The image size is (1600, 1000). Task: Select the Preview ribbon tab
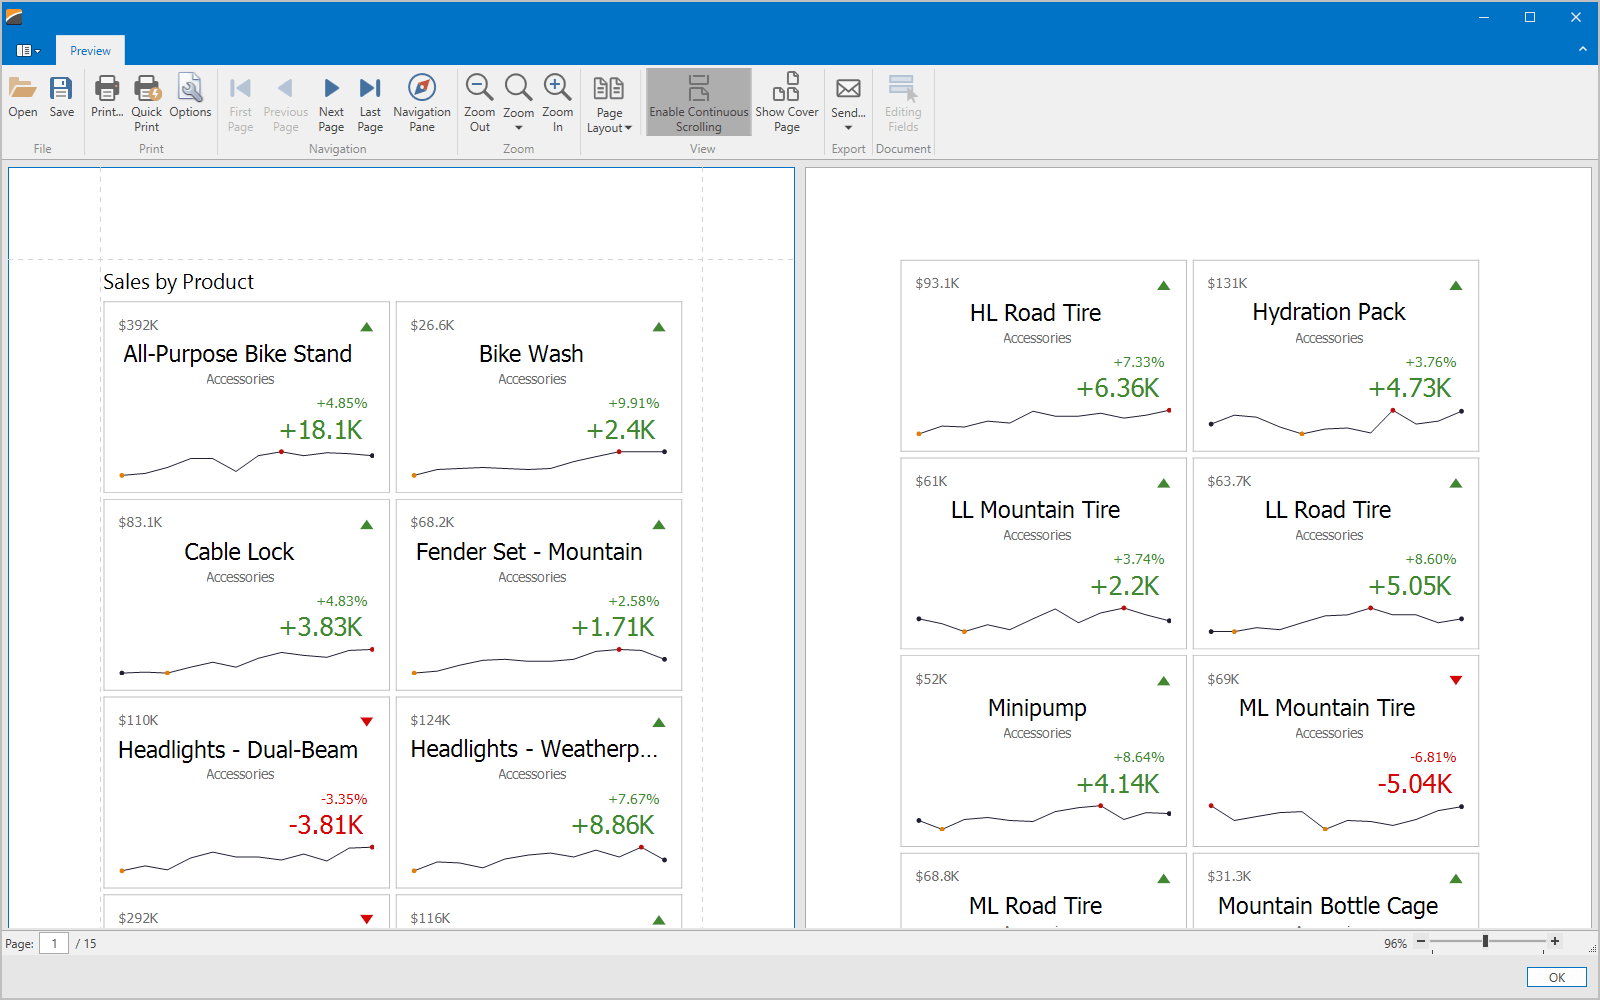[x=90, y=51]
